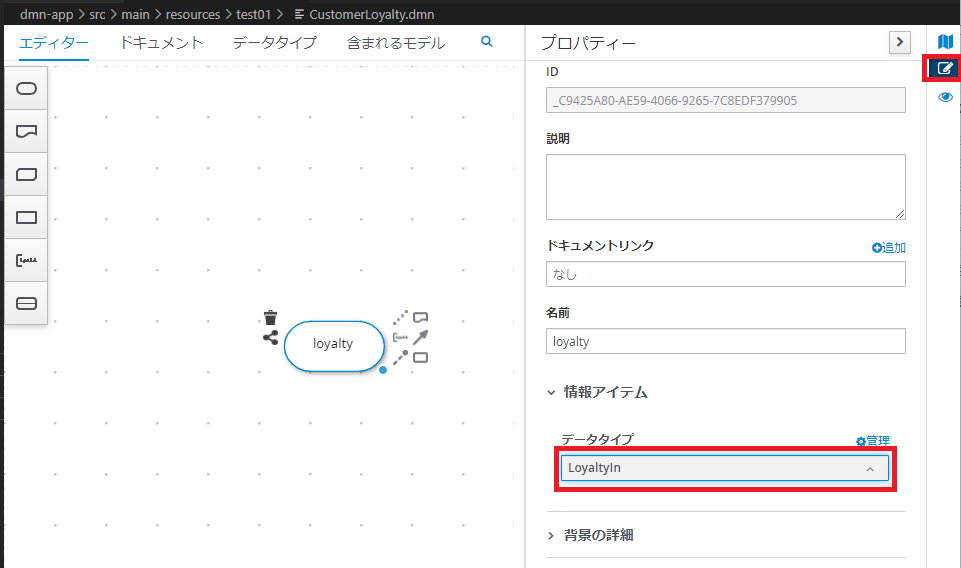
Task: Open the LoyaltyIn data type dropdown
Action: pyautogui.click(x=725, y=468)
